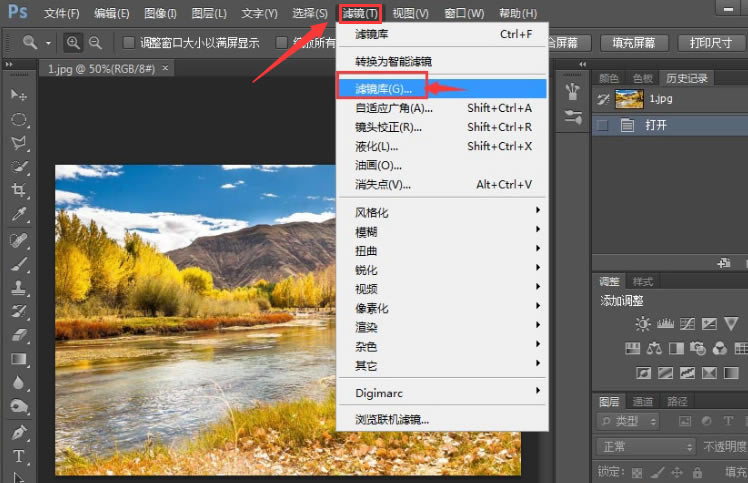Choose 滤镜库(G)... from the filter menu
The image size is (748, 483).
point(442,89)
